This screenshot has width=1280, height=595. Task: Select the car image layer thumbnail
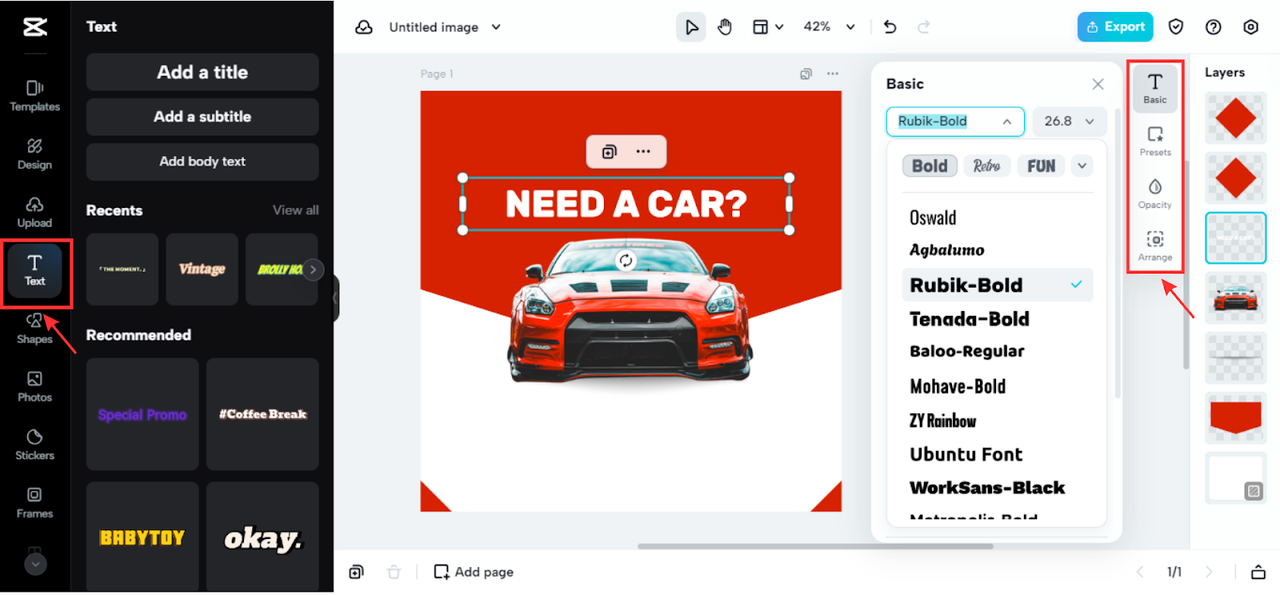pyautogui.click(x=1236, y=298)
